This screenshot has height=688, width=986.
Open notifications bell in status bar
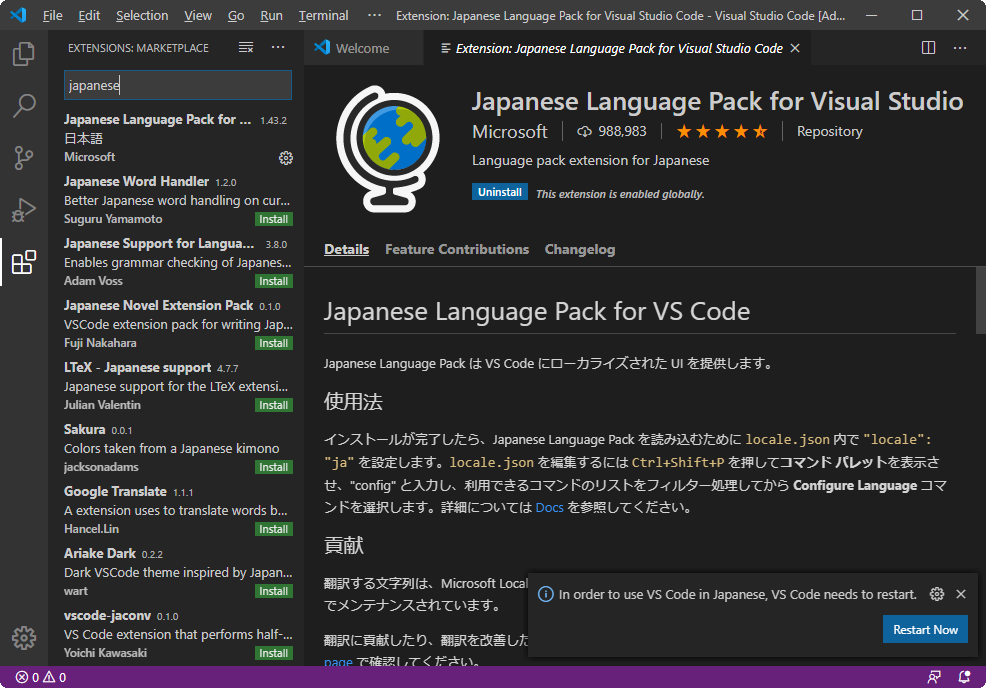coord(964,677)
